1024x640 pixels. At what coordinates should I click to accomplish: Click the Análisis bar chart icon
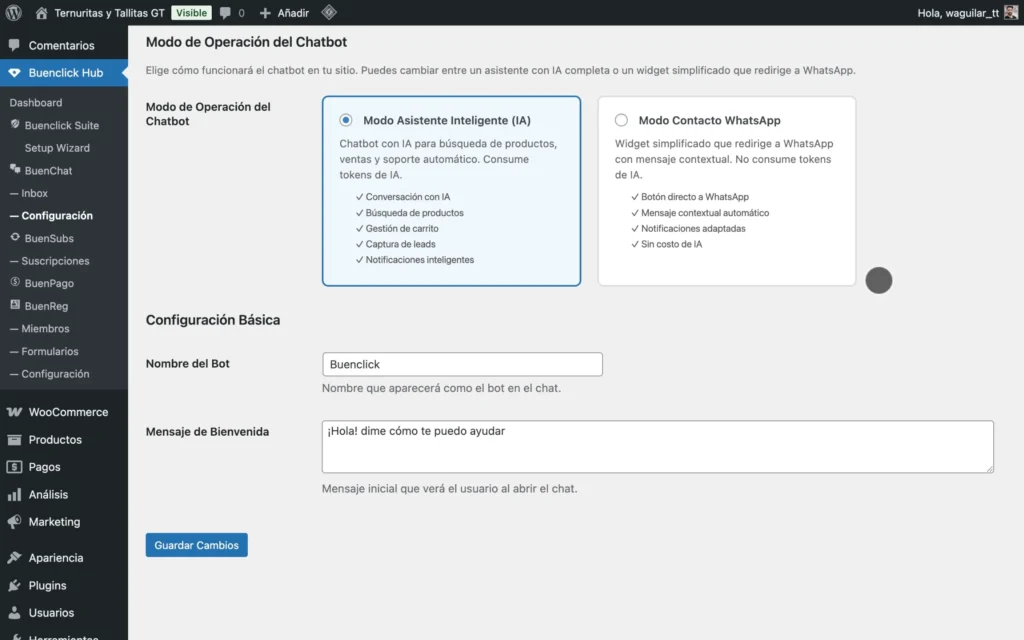tap(14, 495)
